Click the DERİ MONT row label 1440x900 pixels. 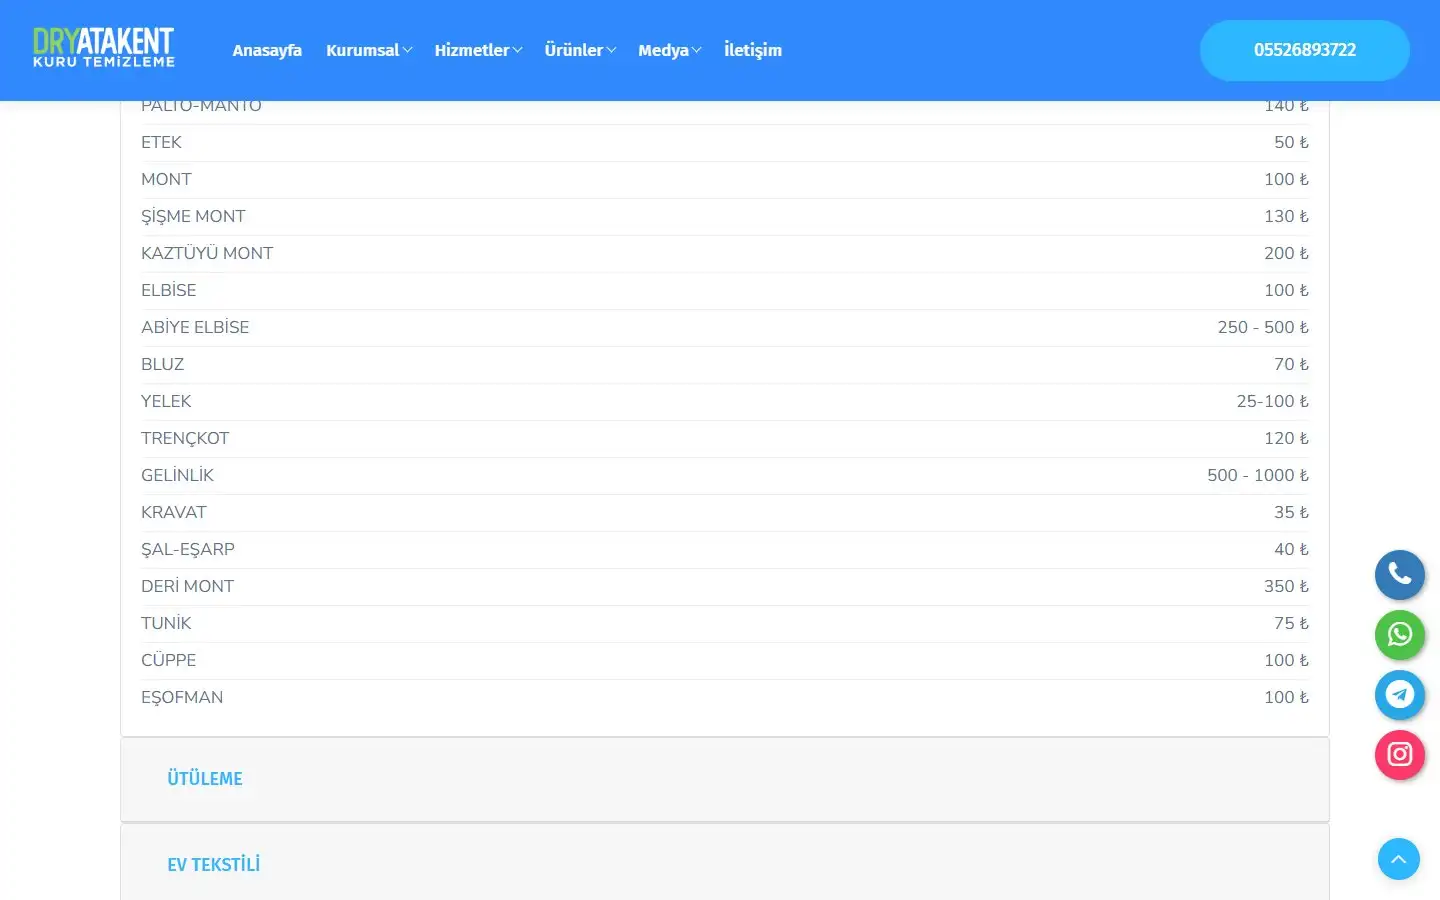(x=187, y=586)
